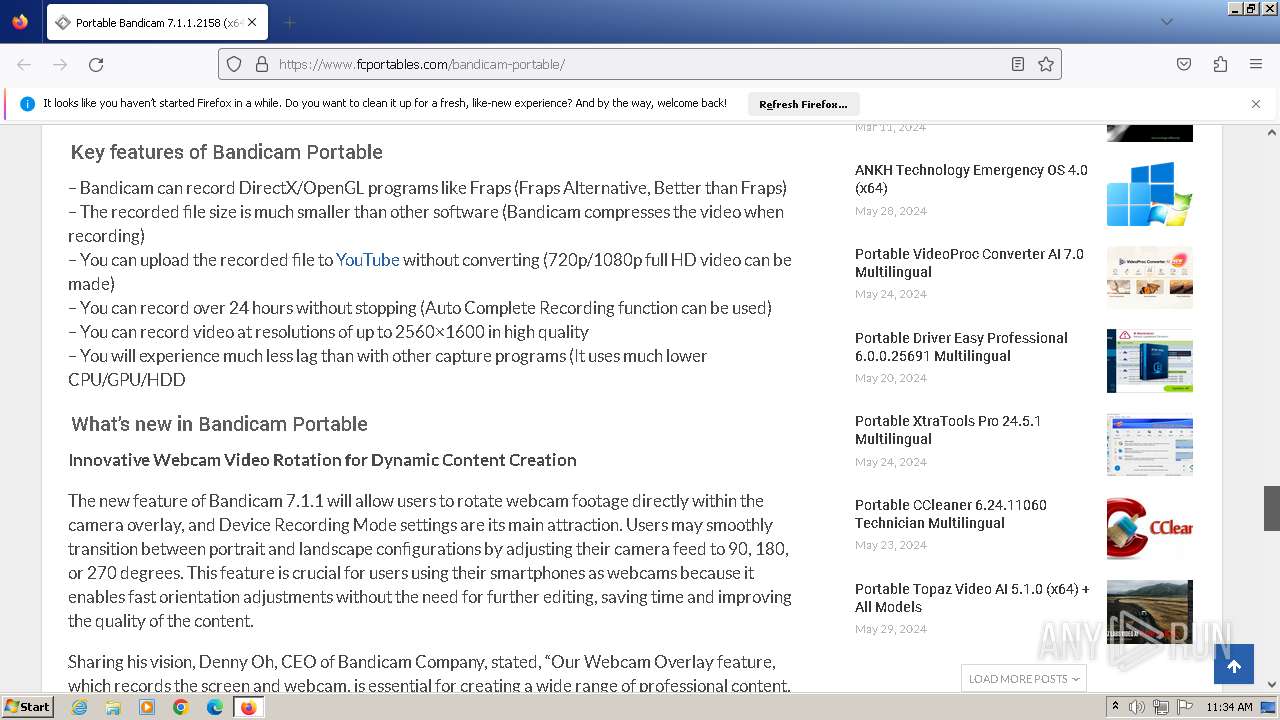This screenshot has width=1280, height=720.
Task: Switch to Firefox taskbar button
Action: 249,707
